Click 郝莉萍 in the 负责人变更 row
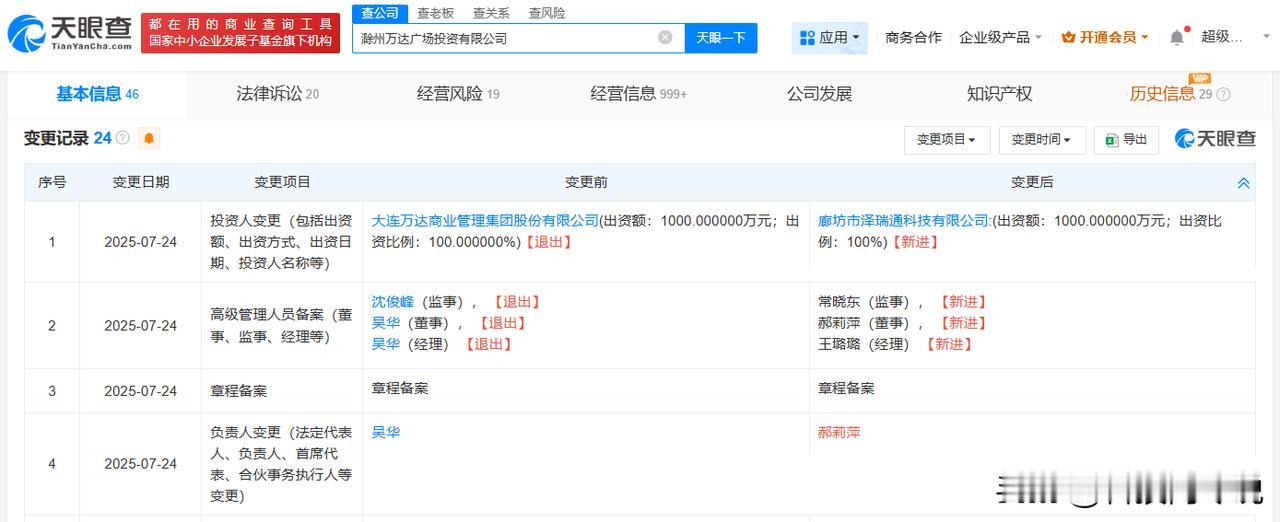Image resolution: width=1280 pixels, height=522 pixels. (x=839, y=433)
